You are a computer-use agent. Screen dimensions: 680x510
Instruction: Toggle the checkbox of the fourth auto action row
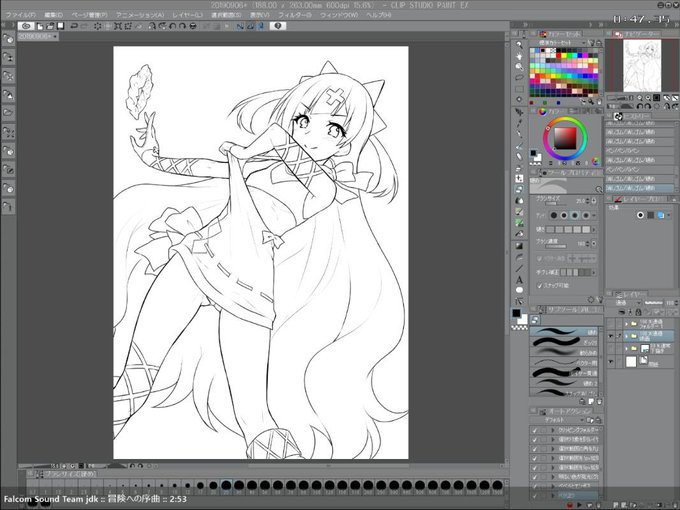tap(535, 458)
